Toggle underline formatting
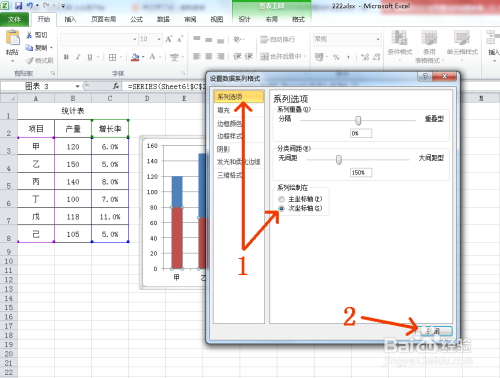This screenshot has height=378, width=500. 90,57
